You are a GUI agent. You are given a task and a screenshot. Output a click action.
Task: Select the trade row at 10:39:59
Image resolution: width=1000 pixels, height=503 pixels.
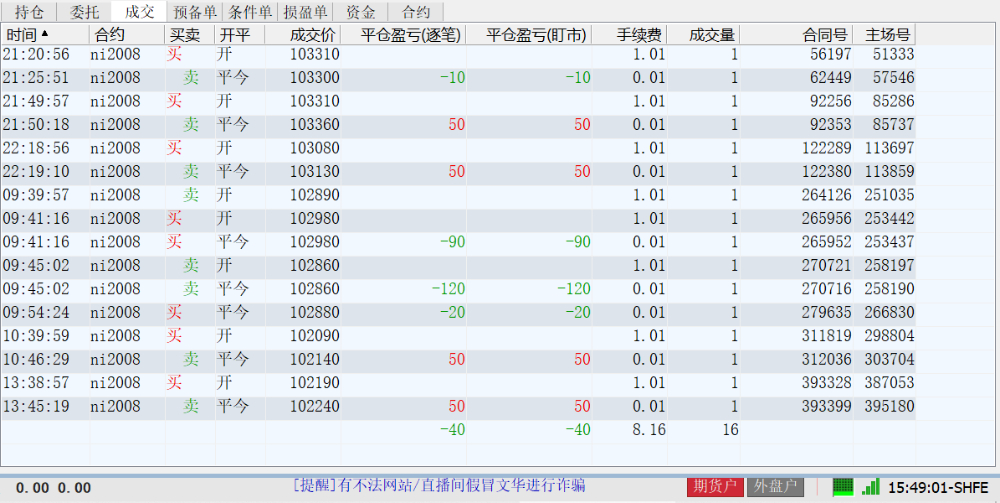coord(458,336)
